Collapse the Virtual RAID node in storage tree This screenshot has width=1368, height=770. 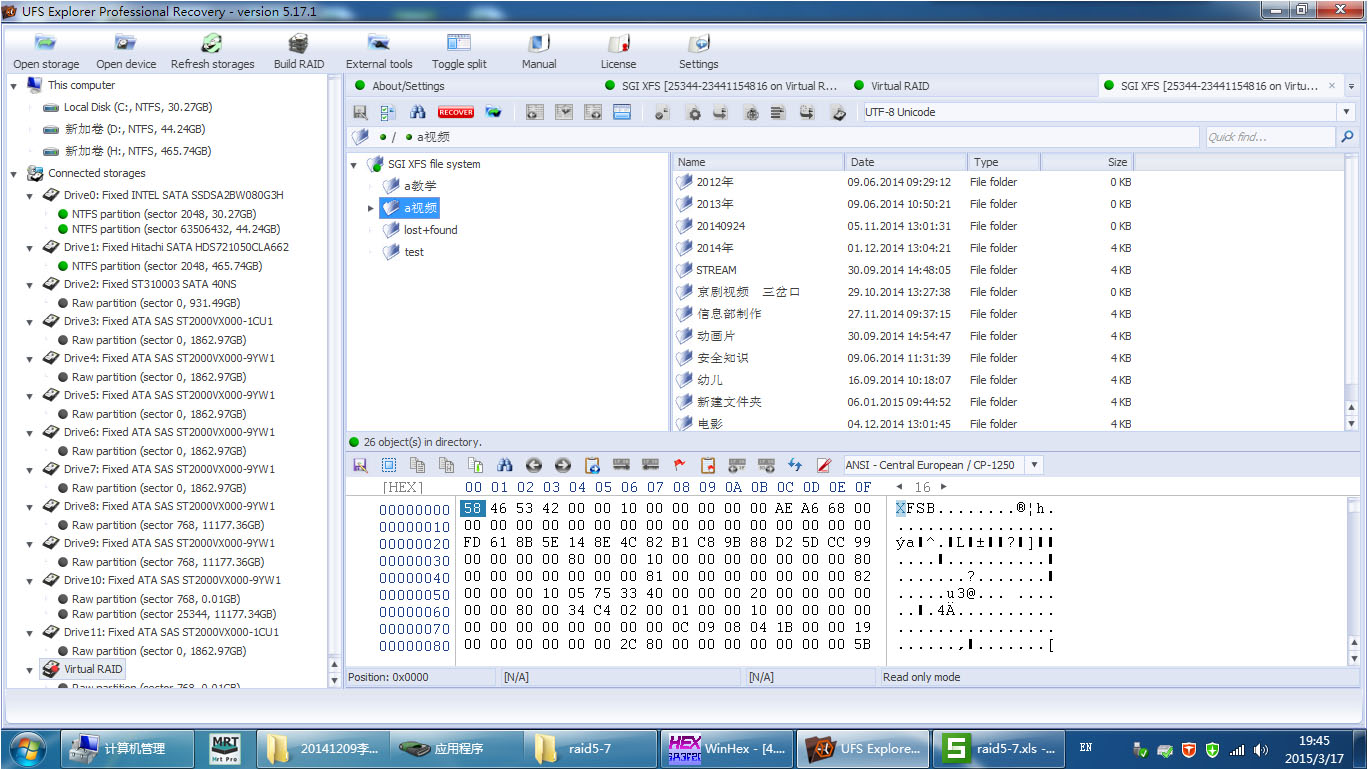pos(30,669)
